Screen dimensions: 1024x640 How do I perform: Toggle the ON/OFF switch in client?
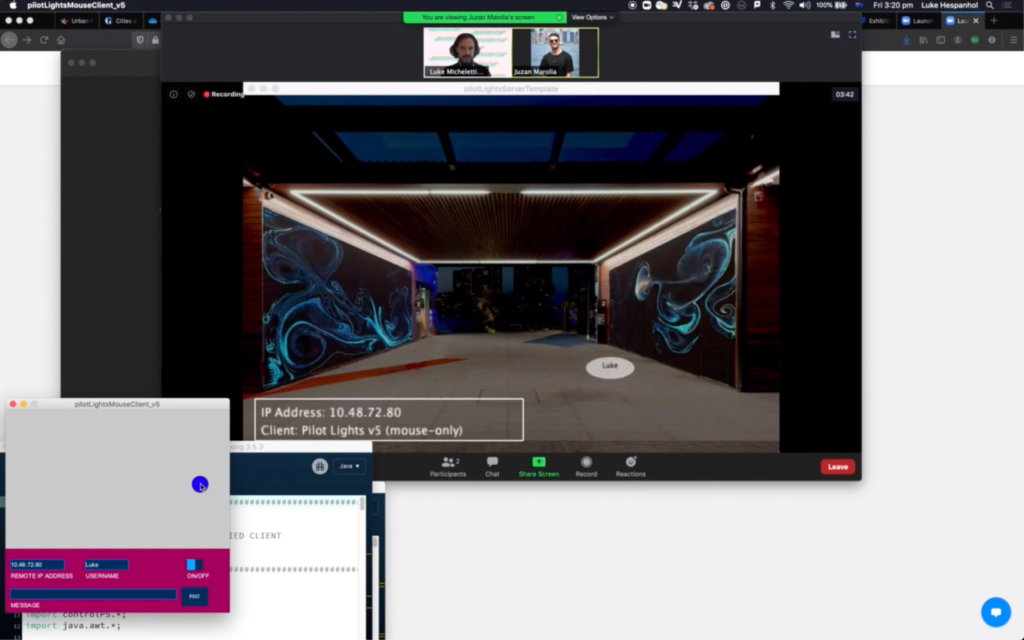tap(195, 565)
